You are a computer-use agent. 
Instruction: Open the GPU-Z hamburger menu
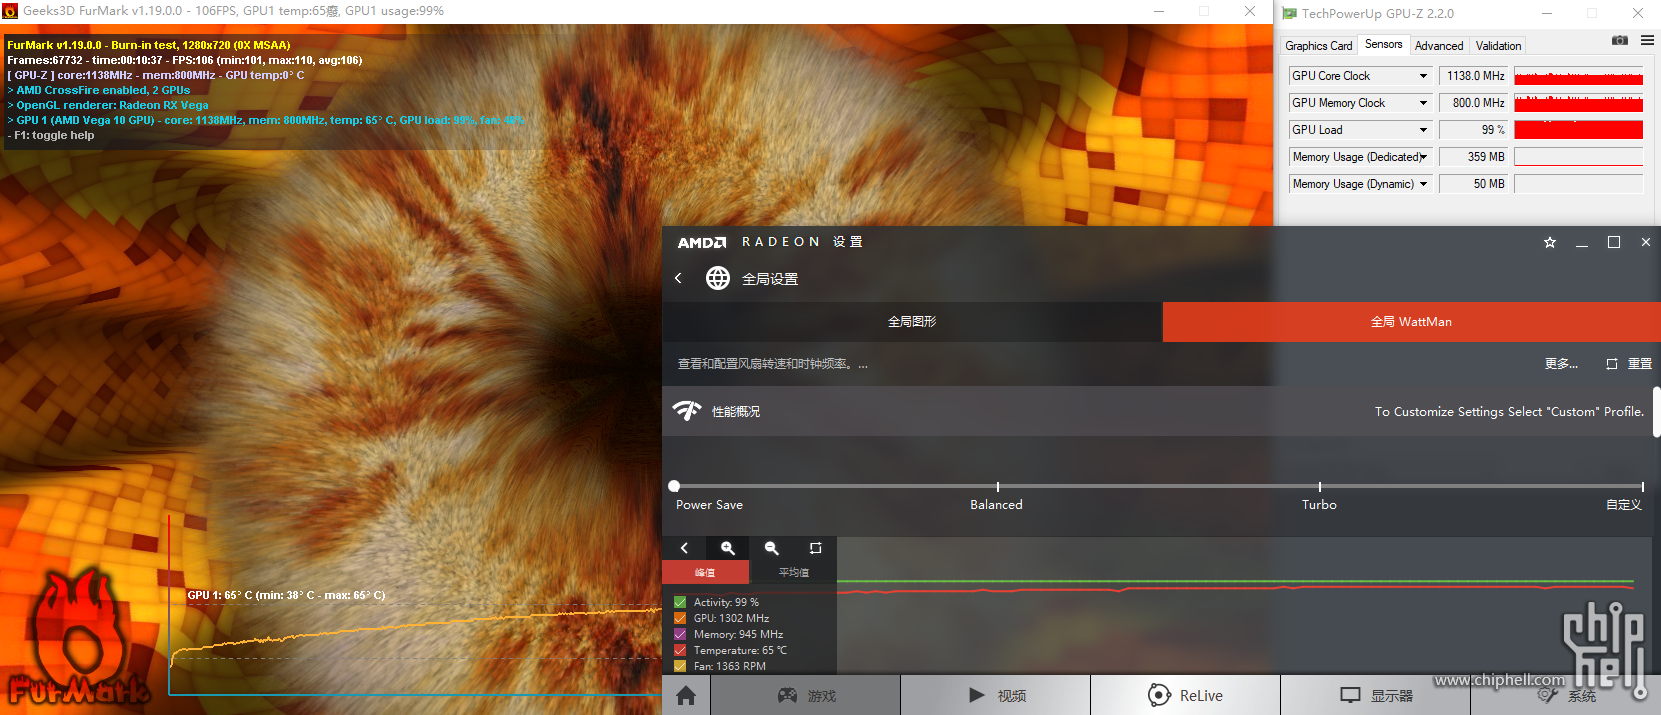(x=1647, y=40)
